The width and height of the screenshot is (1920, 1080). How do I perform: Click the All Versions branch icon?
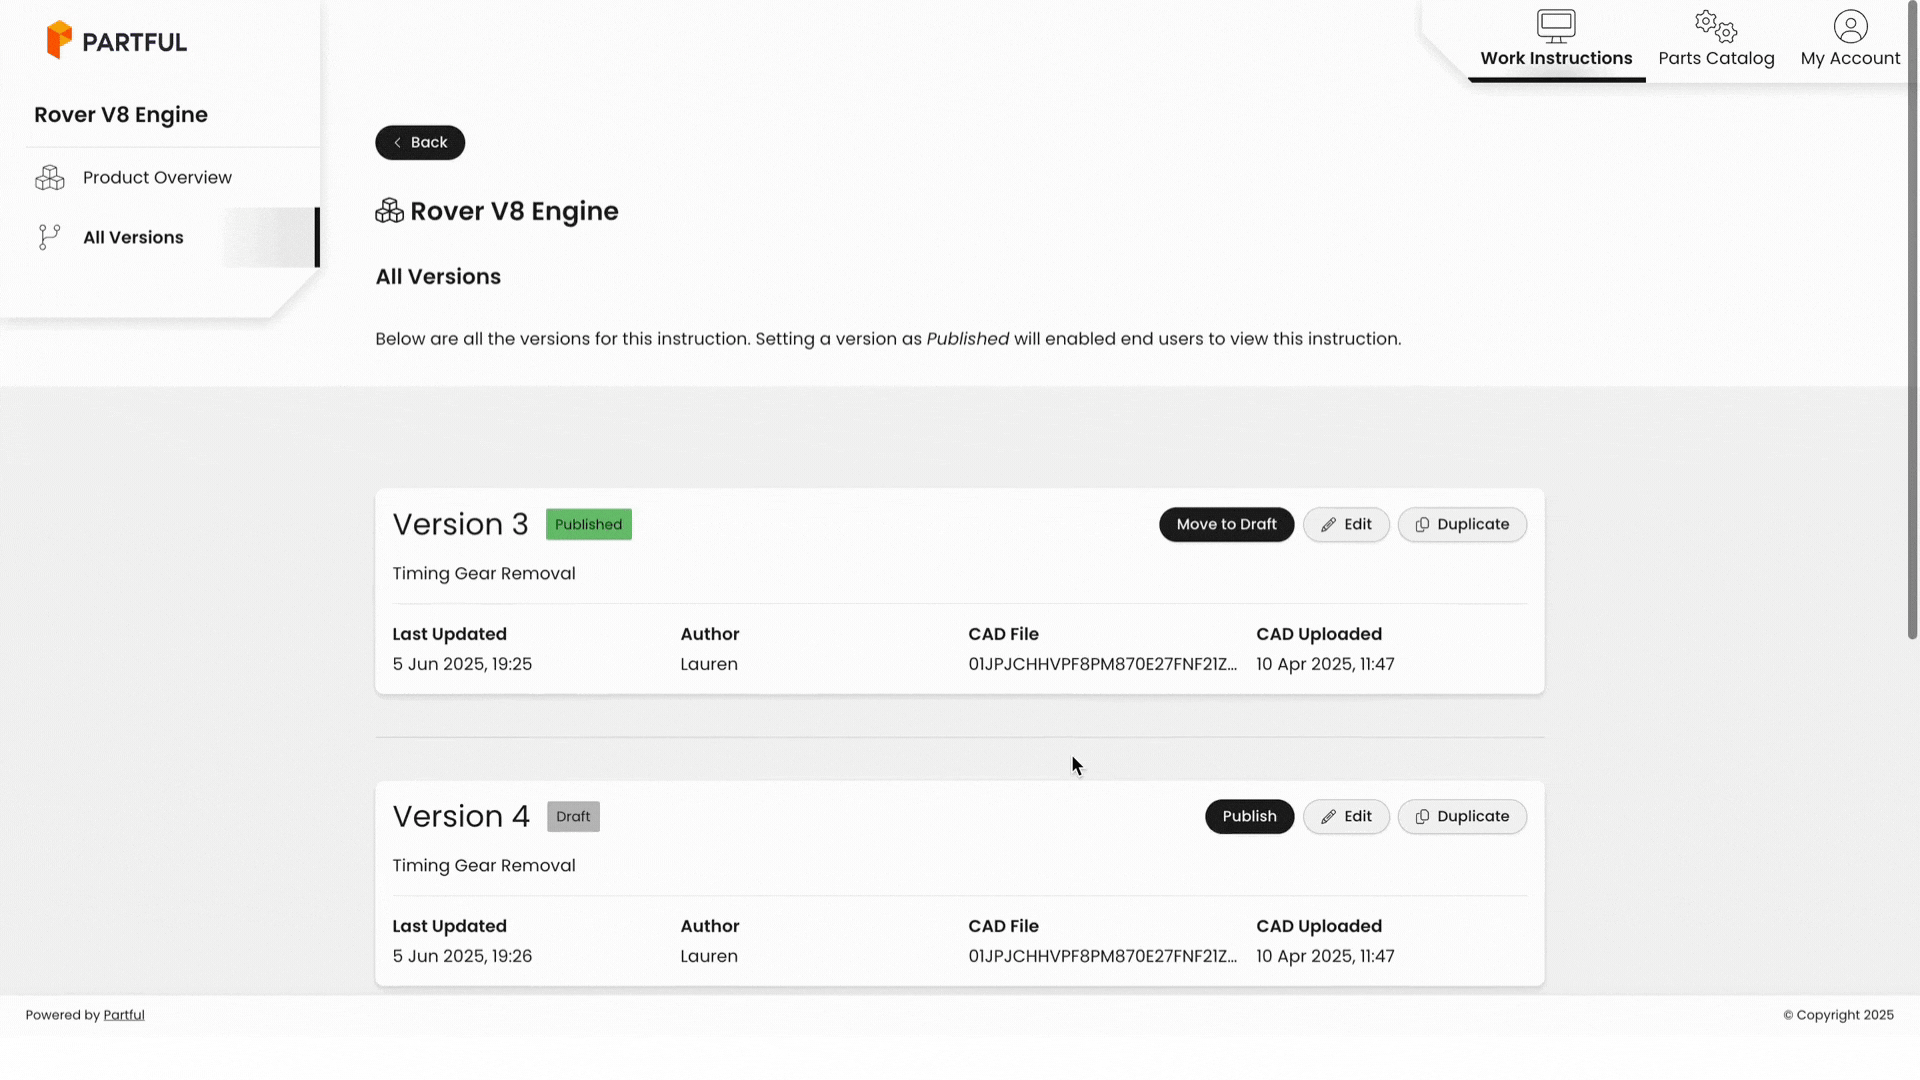49,237
